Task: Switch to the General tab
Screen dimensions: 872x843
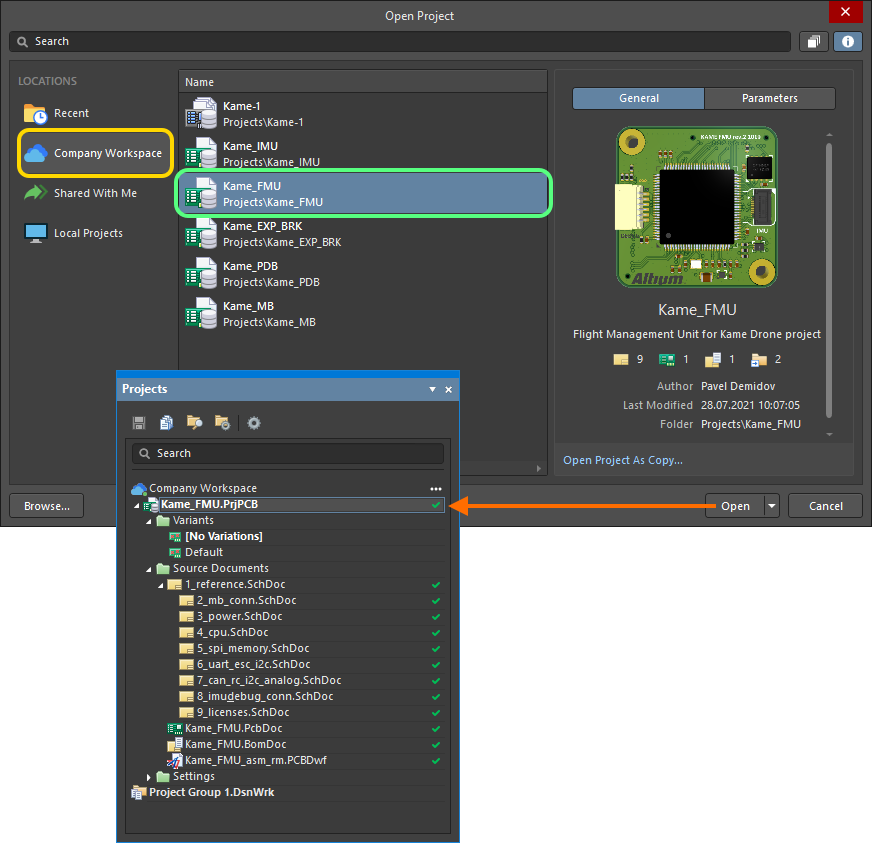Action: point(638,98)
